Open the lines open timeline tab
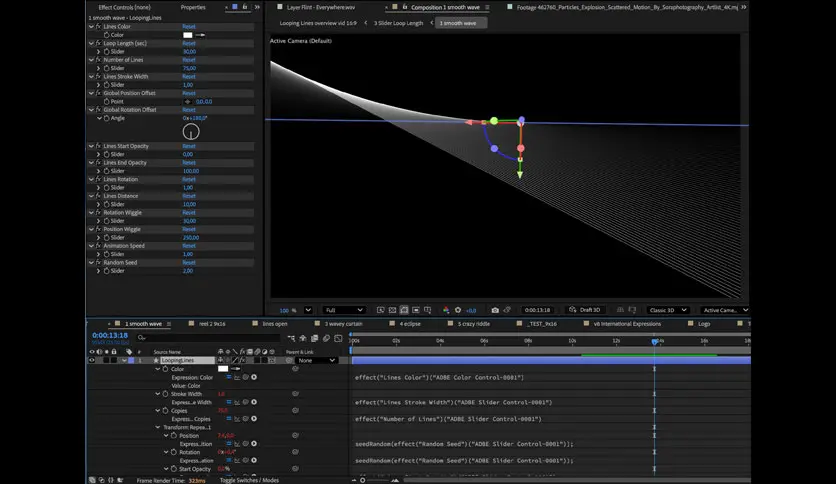836x484 pixels. pos(275,324)
